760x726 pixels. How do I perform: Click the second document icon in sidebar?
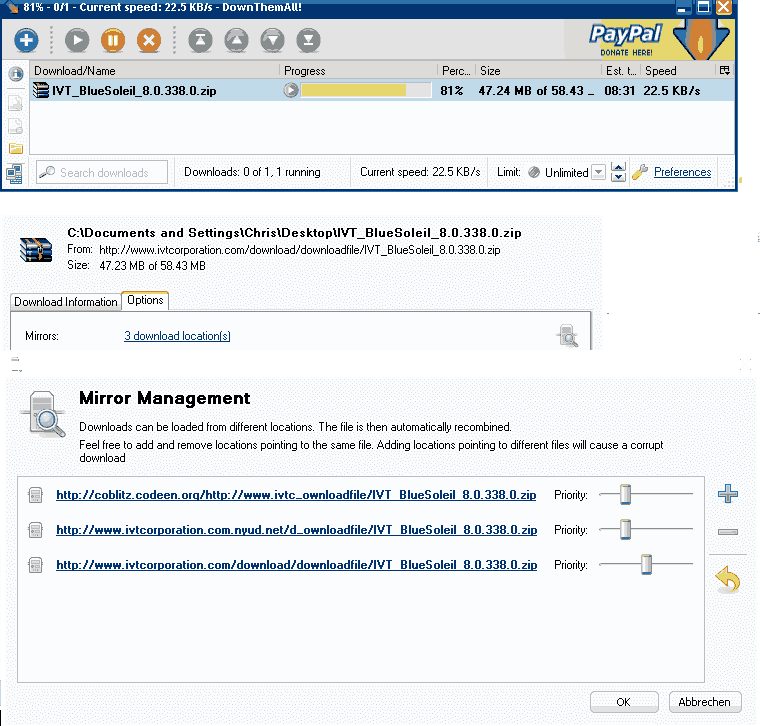pos(16,126)
